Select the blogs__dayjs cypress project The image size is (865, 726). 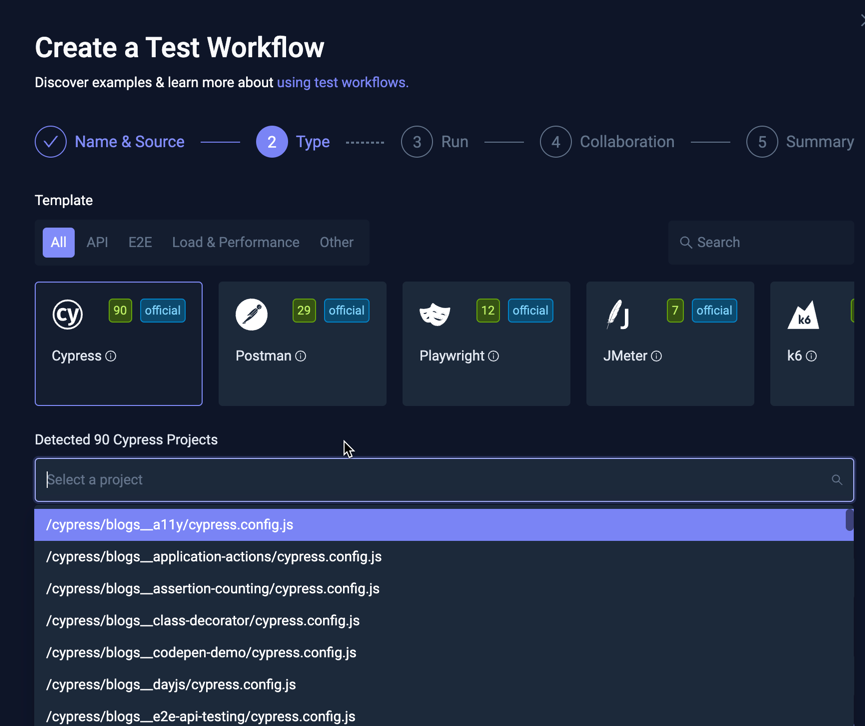tap(170, 684)
